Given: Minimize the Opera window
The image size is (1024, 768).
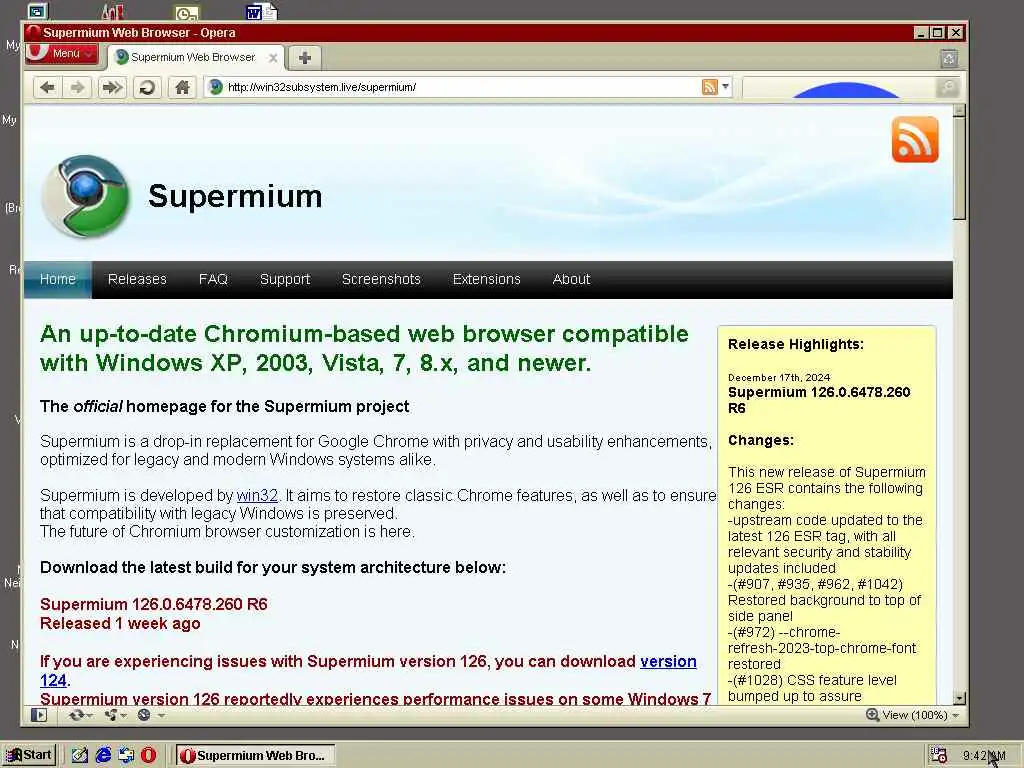Looking at the screenshot, I should click(921, 33).
